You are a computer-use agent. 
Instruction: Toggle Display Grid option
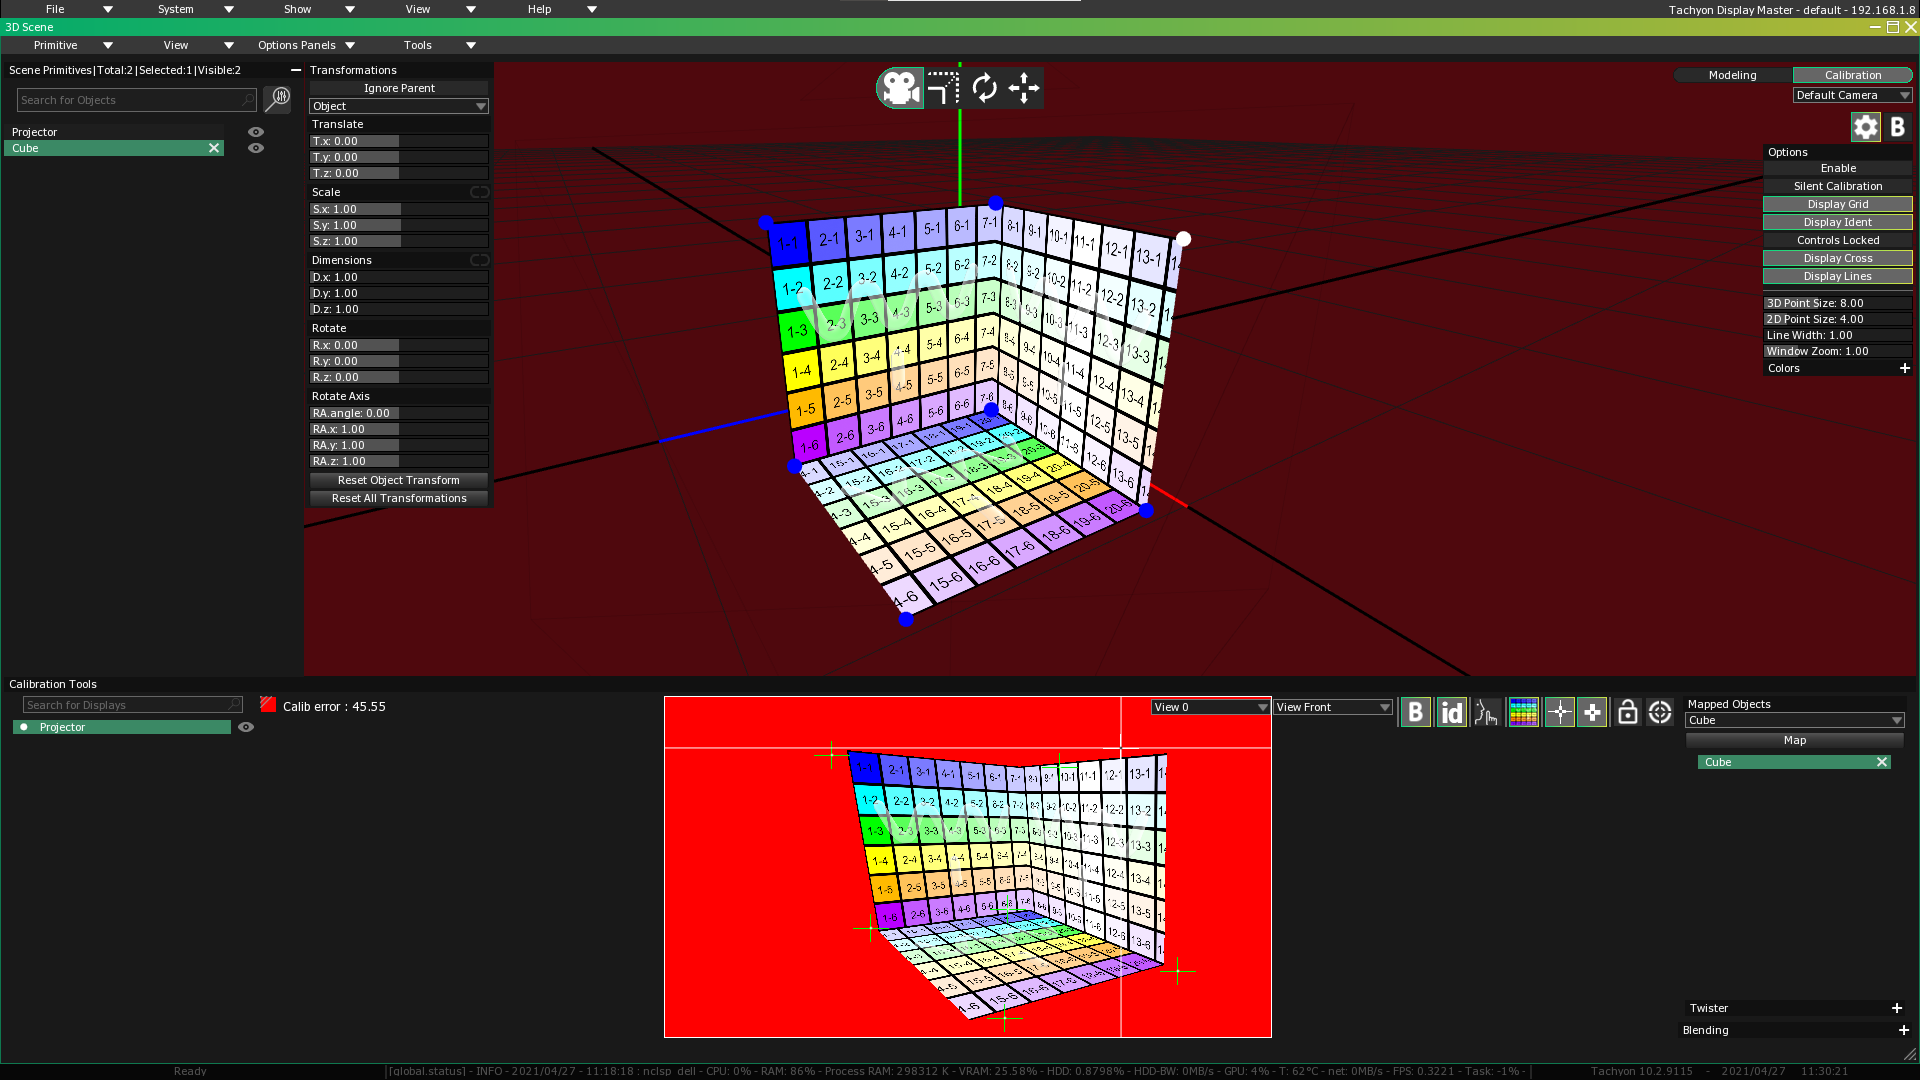[x=1837, y=204]
